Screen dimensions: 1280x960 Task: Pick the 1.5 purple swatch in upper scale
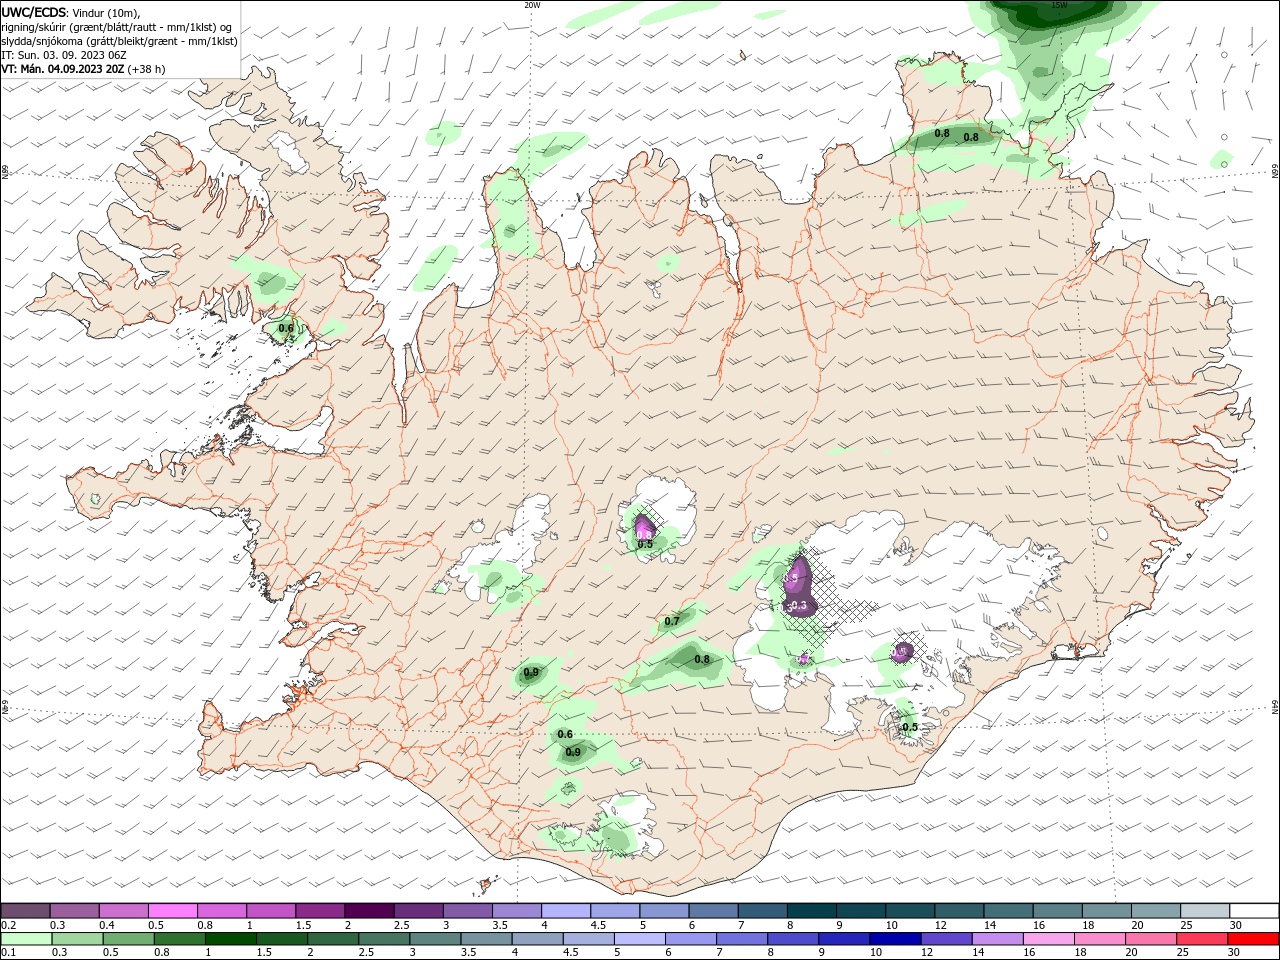click(319, 911)
